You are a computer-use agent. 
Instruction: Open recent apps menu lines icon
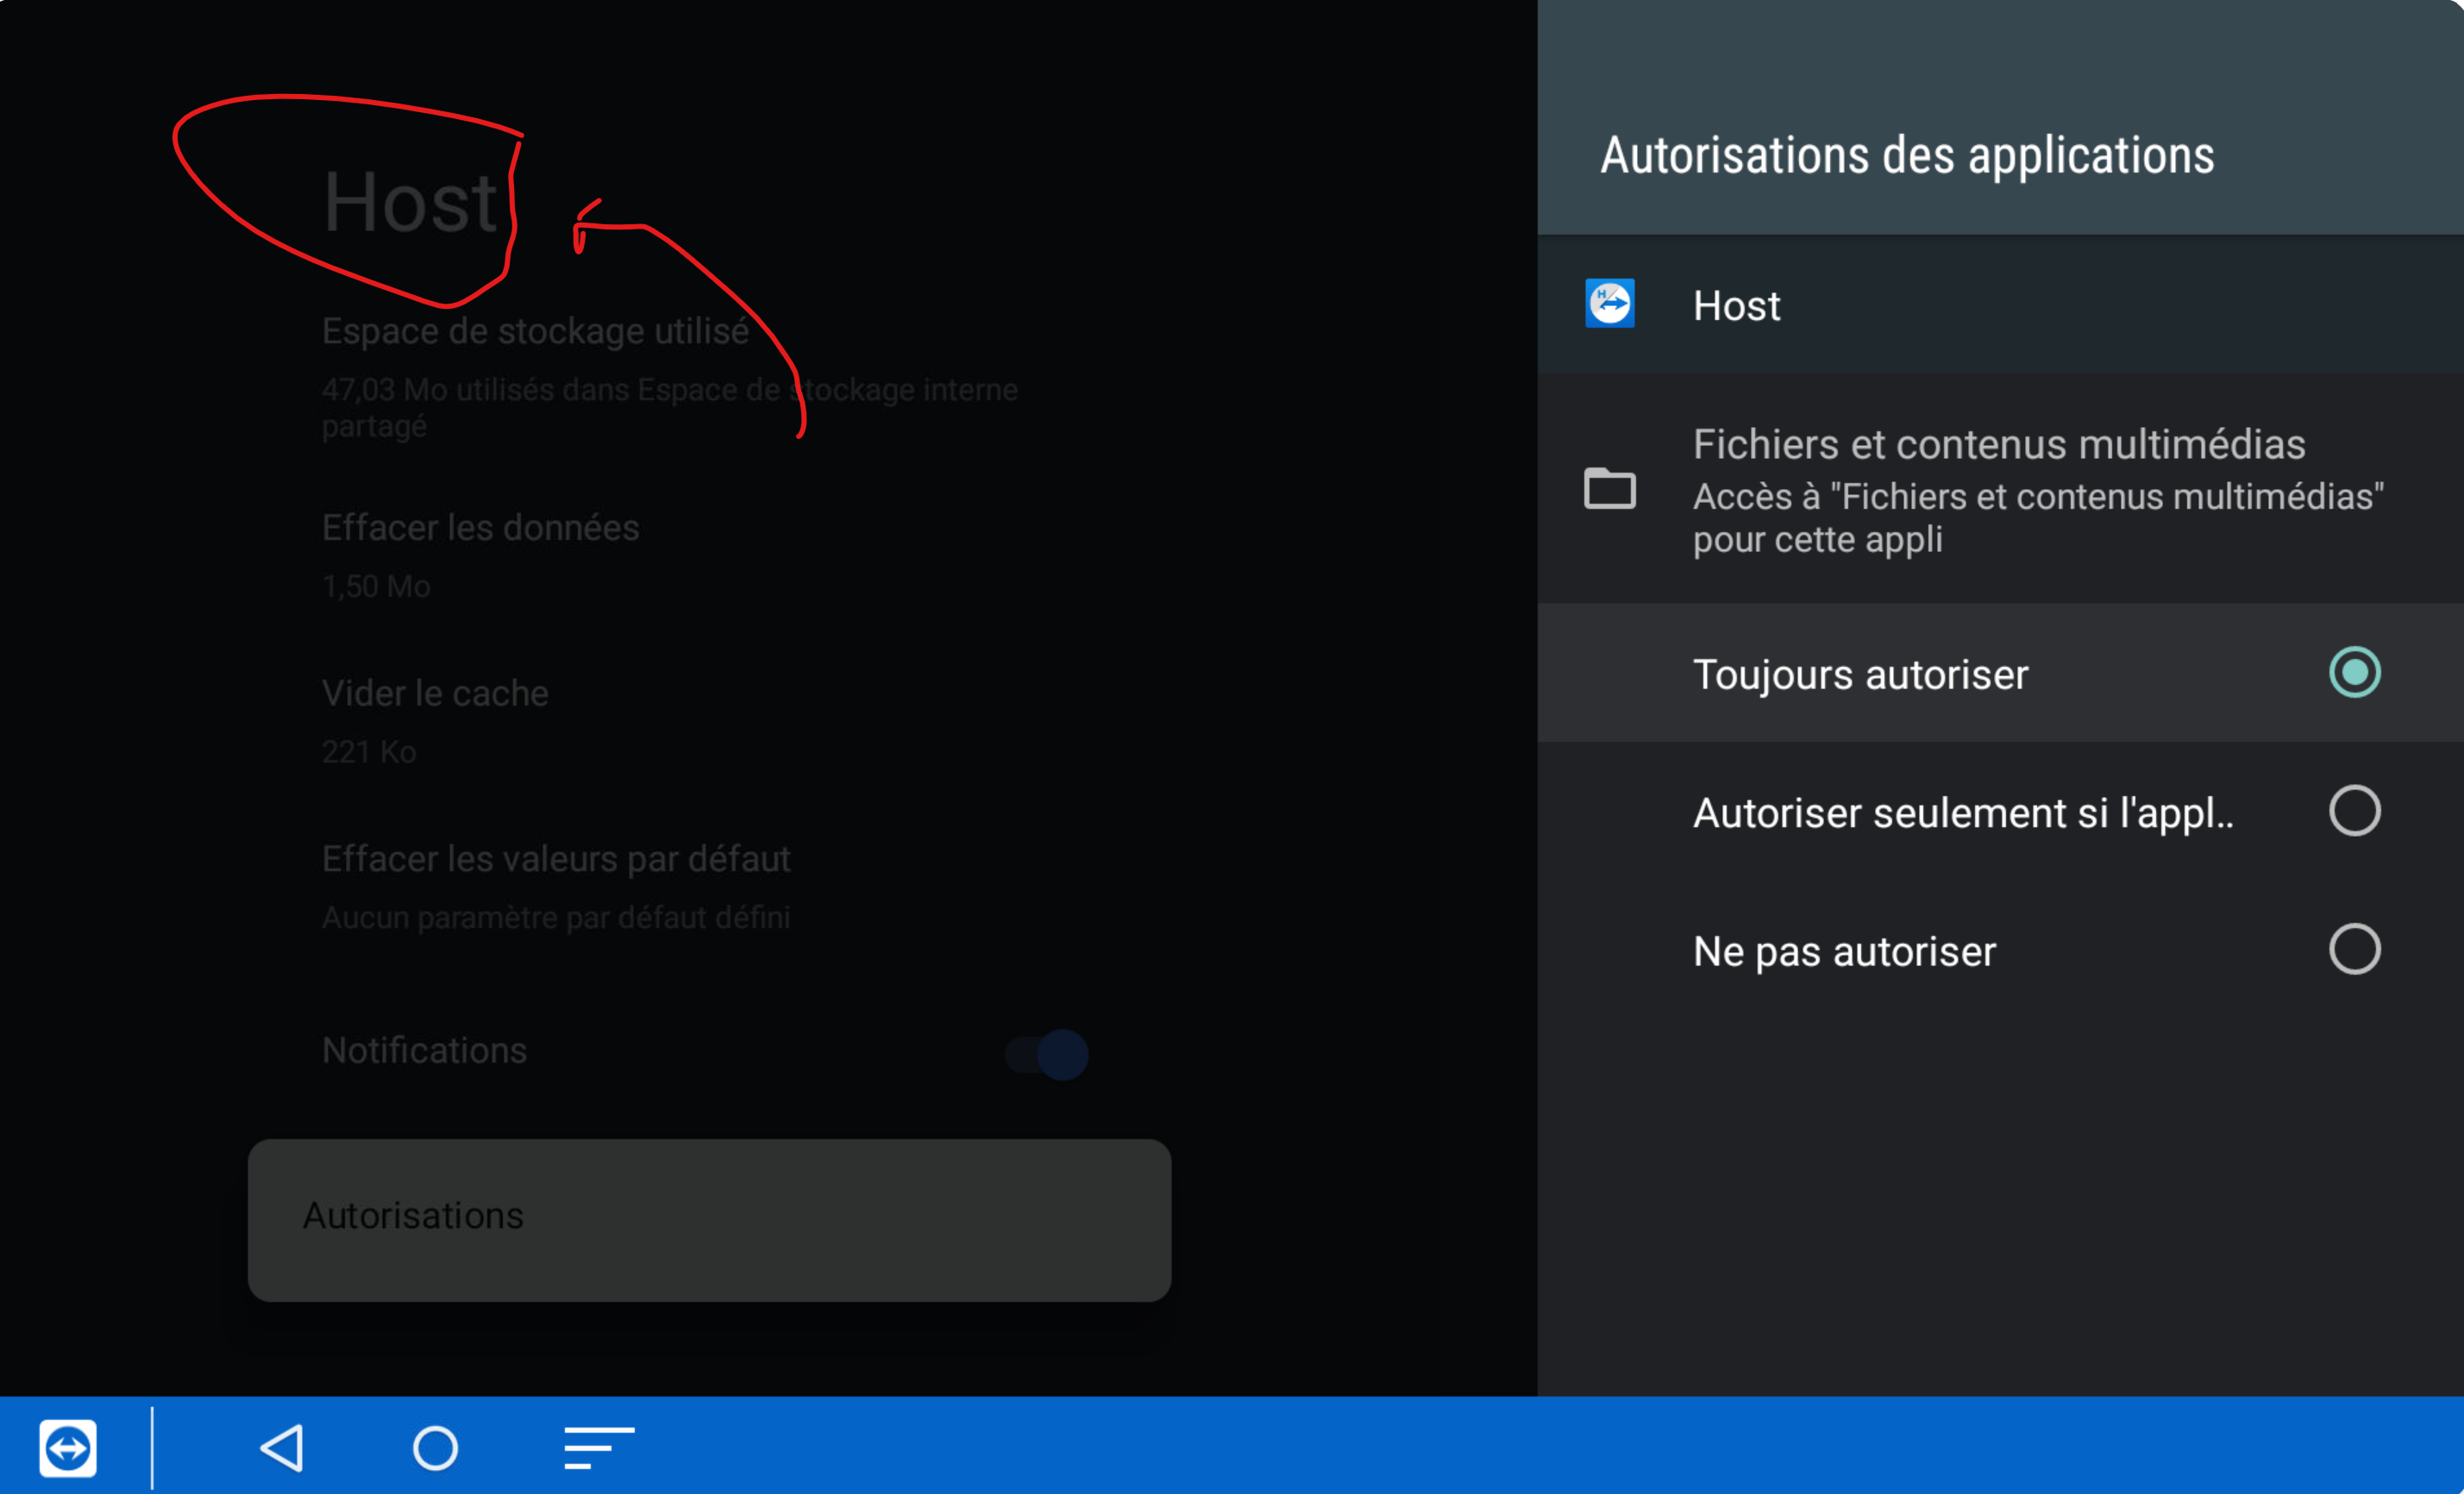[598, 1447]
